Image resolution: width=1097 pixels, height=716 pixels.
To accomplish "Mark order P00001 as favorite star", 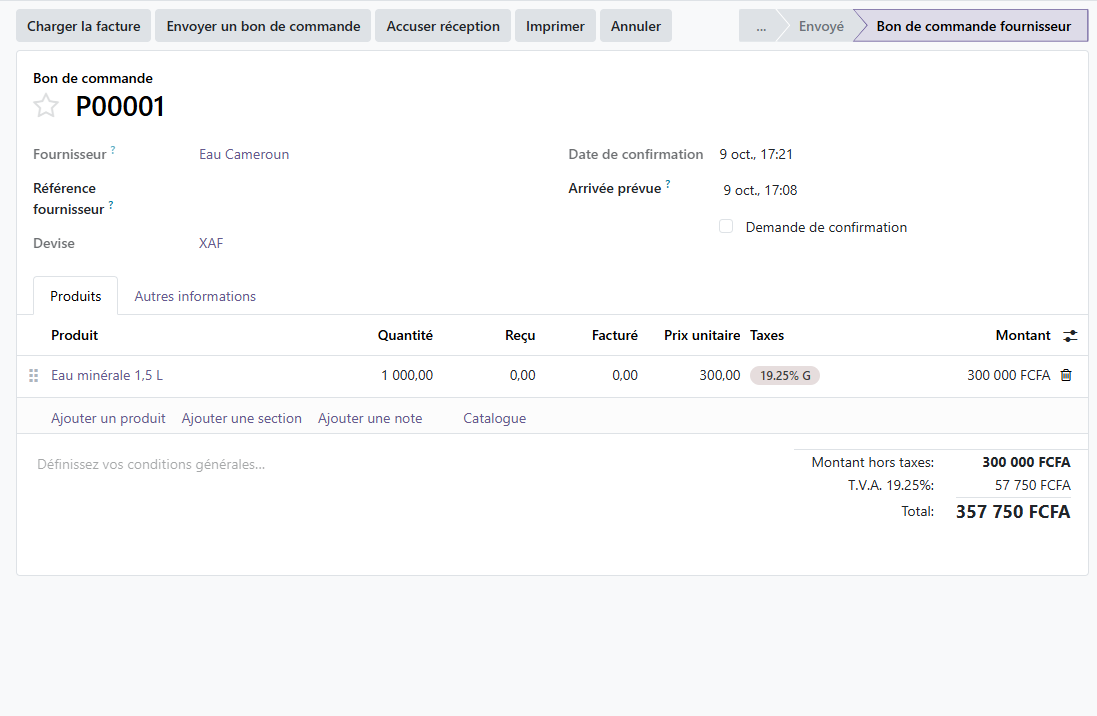I will click(46, 106).
